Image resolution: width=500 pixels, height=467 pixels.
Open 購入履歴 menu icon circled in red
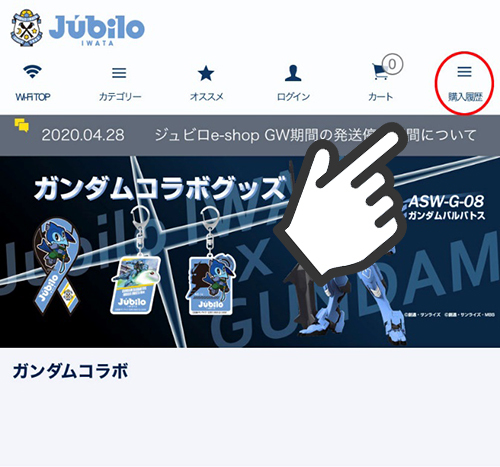464,71
